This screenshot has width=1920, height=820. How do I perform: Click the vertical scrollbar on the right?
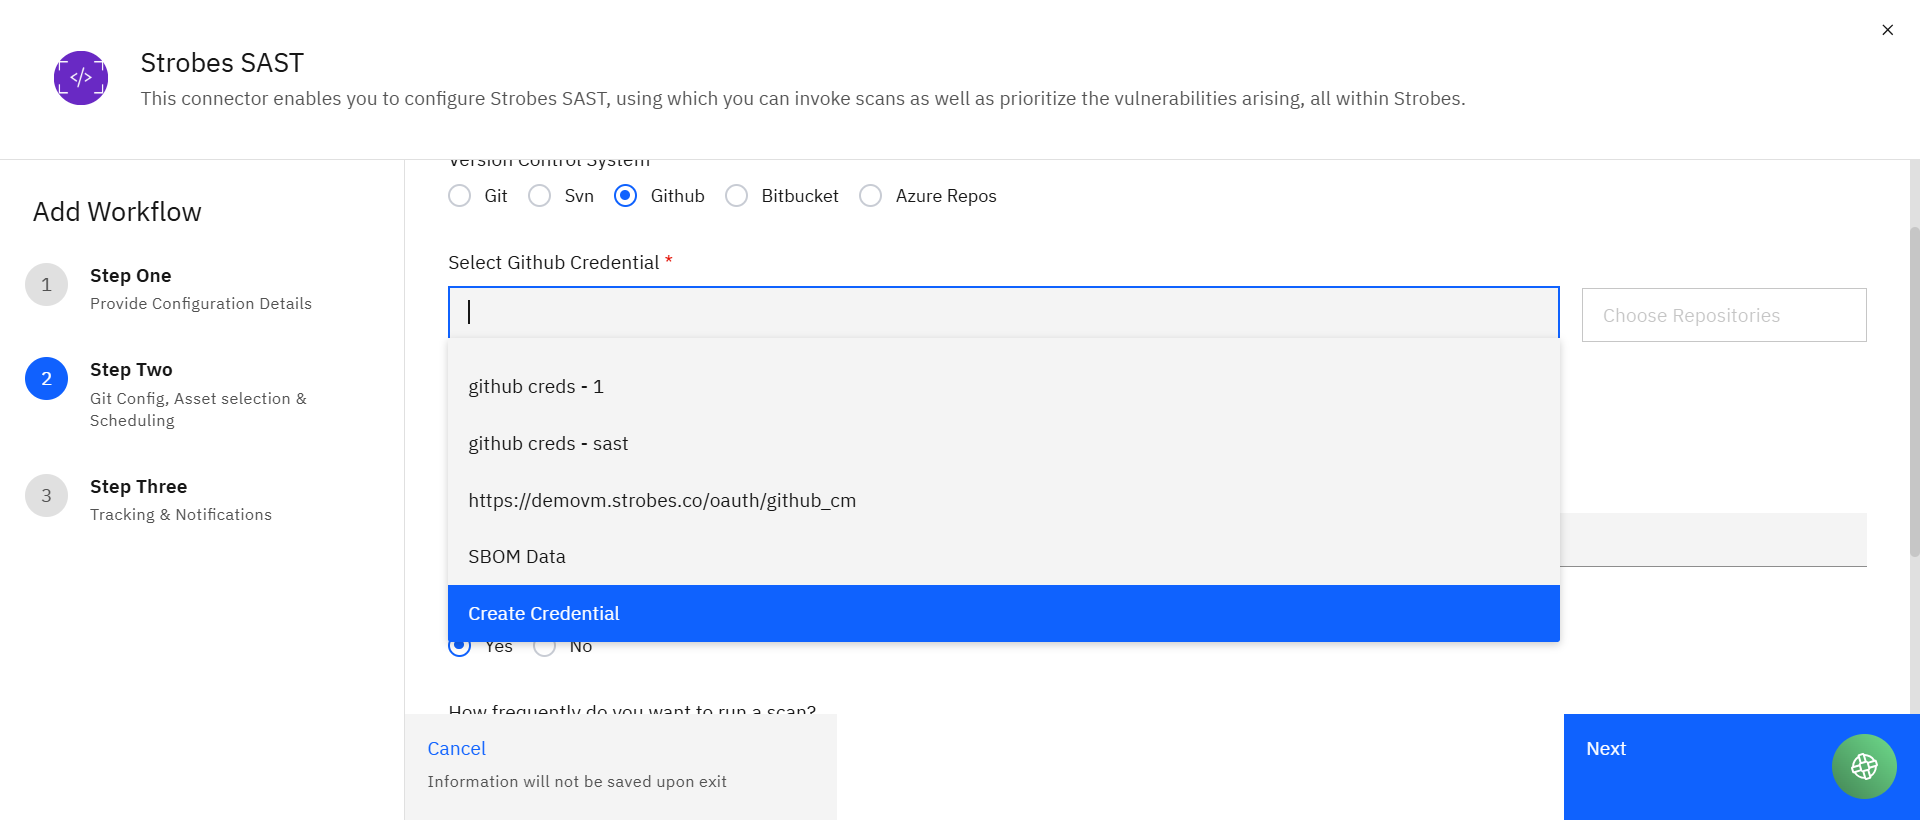(1914, 390)
